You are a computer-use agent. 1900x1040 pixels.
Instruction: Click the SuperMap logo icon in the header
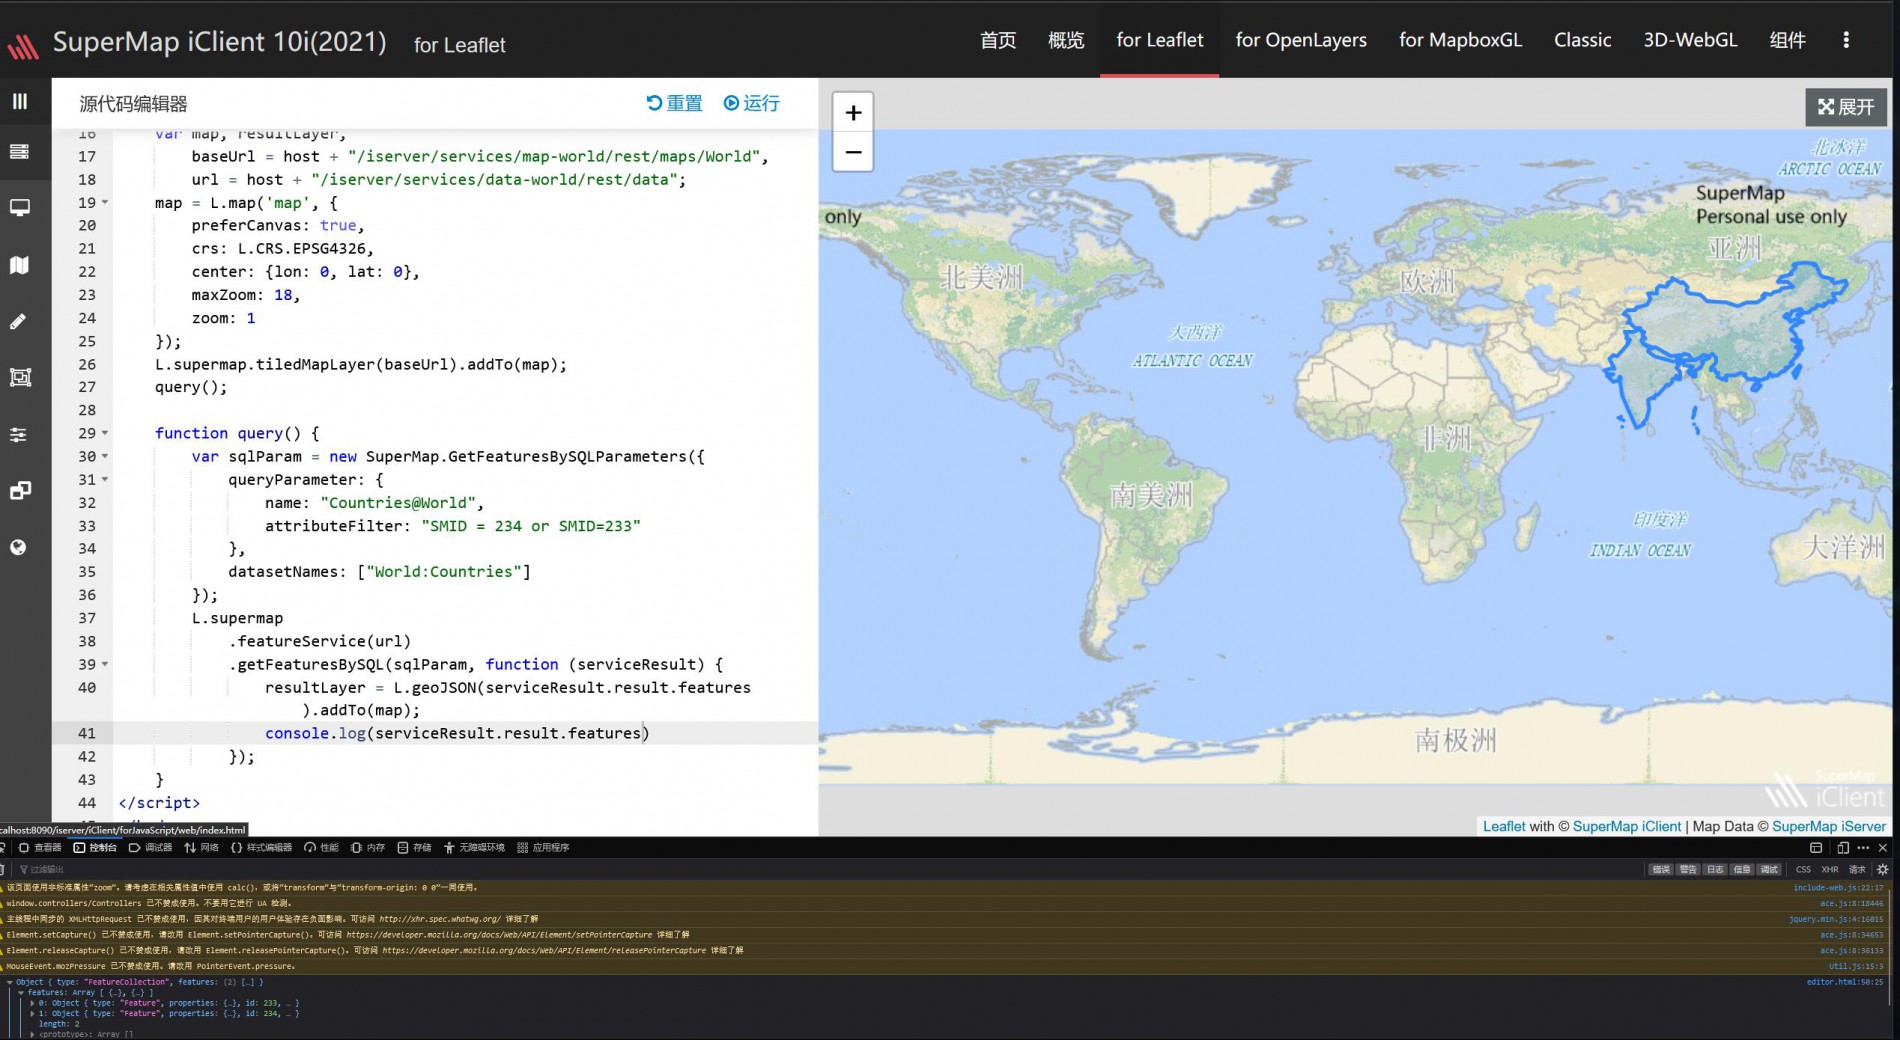pos(22,45)
